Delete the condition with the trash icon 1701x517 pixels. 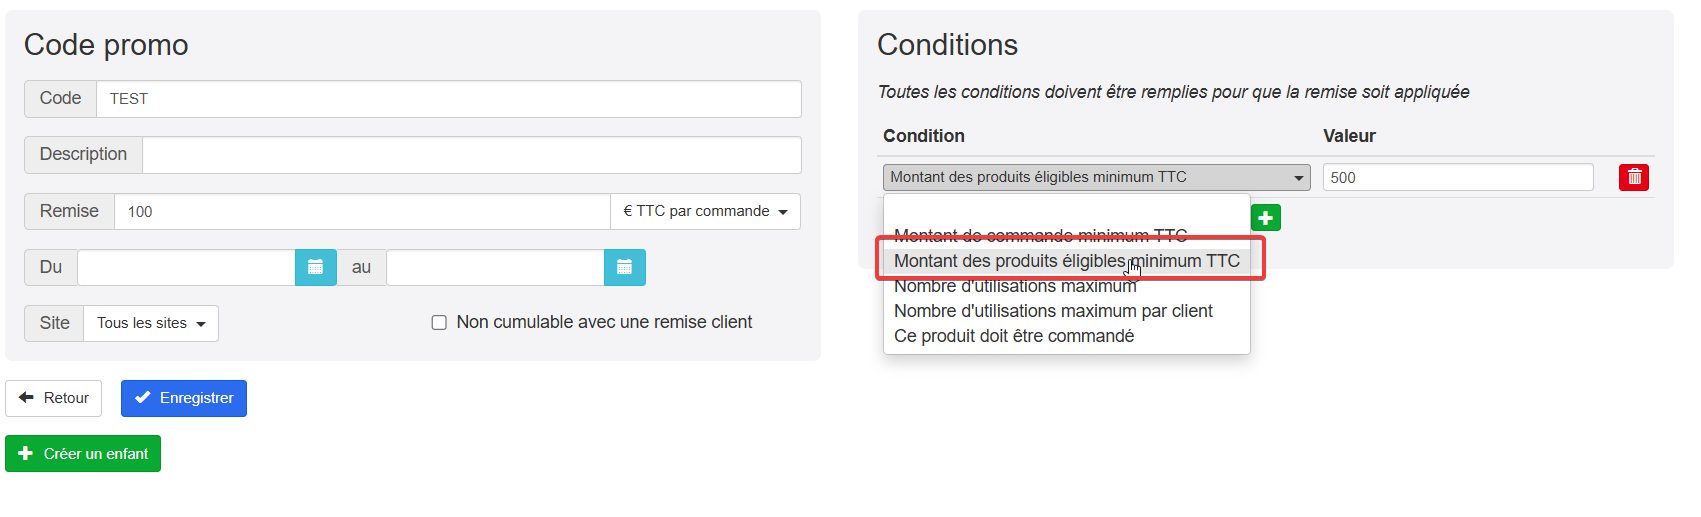1633,177
